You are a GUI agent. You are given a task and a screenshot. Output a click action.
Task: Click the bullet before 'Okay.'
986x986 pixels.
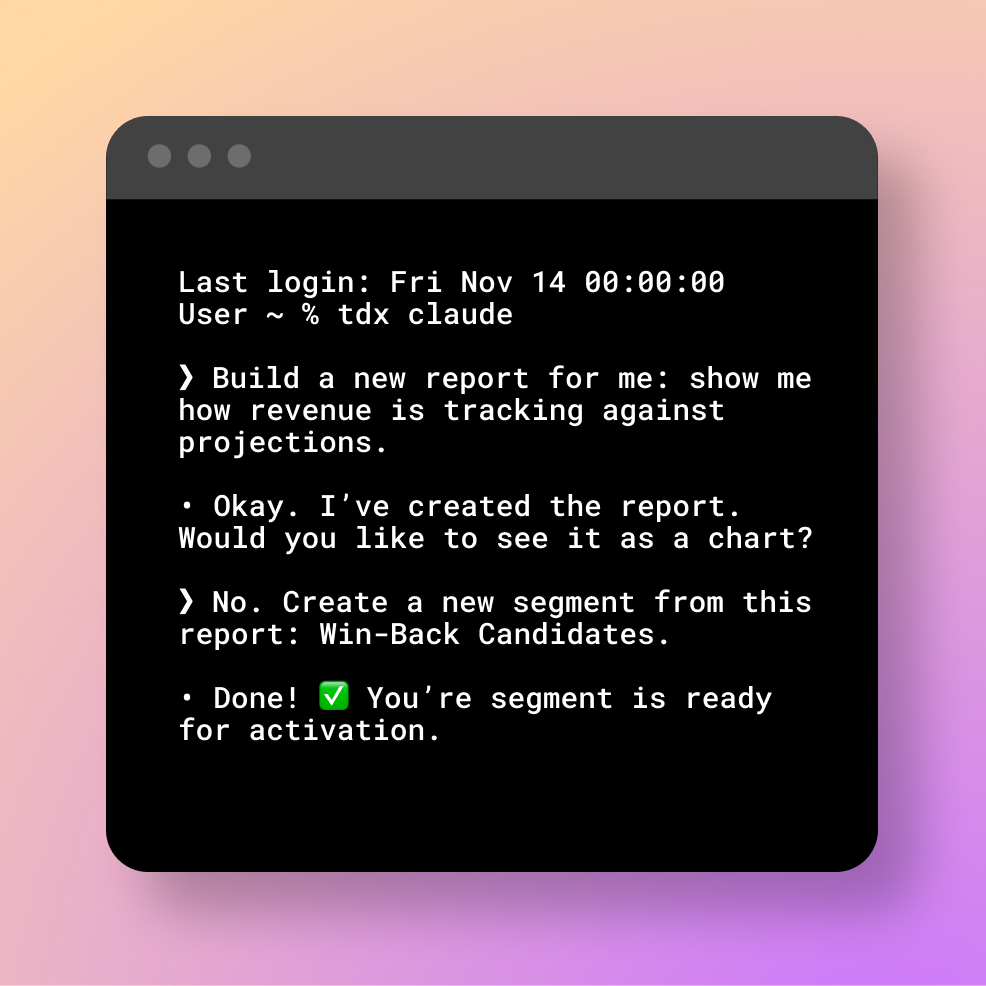click(x=187, y=505)
